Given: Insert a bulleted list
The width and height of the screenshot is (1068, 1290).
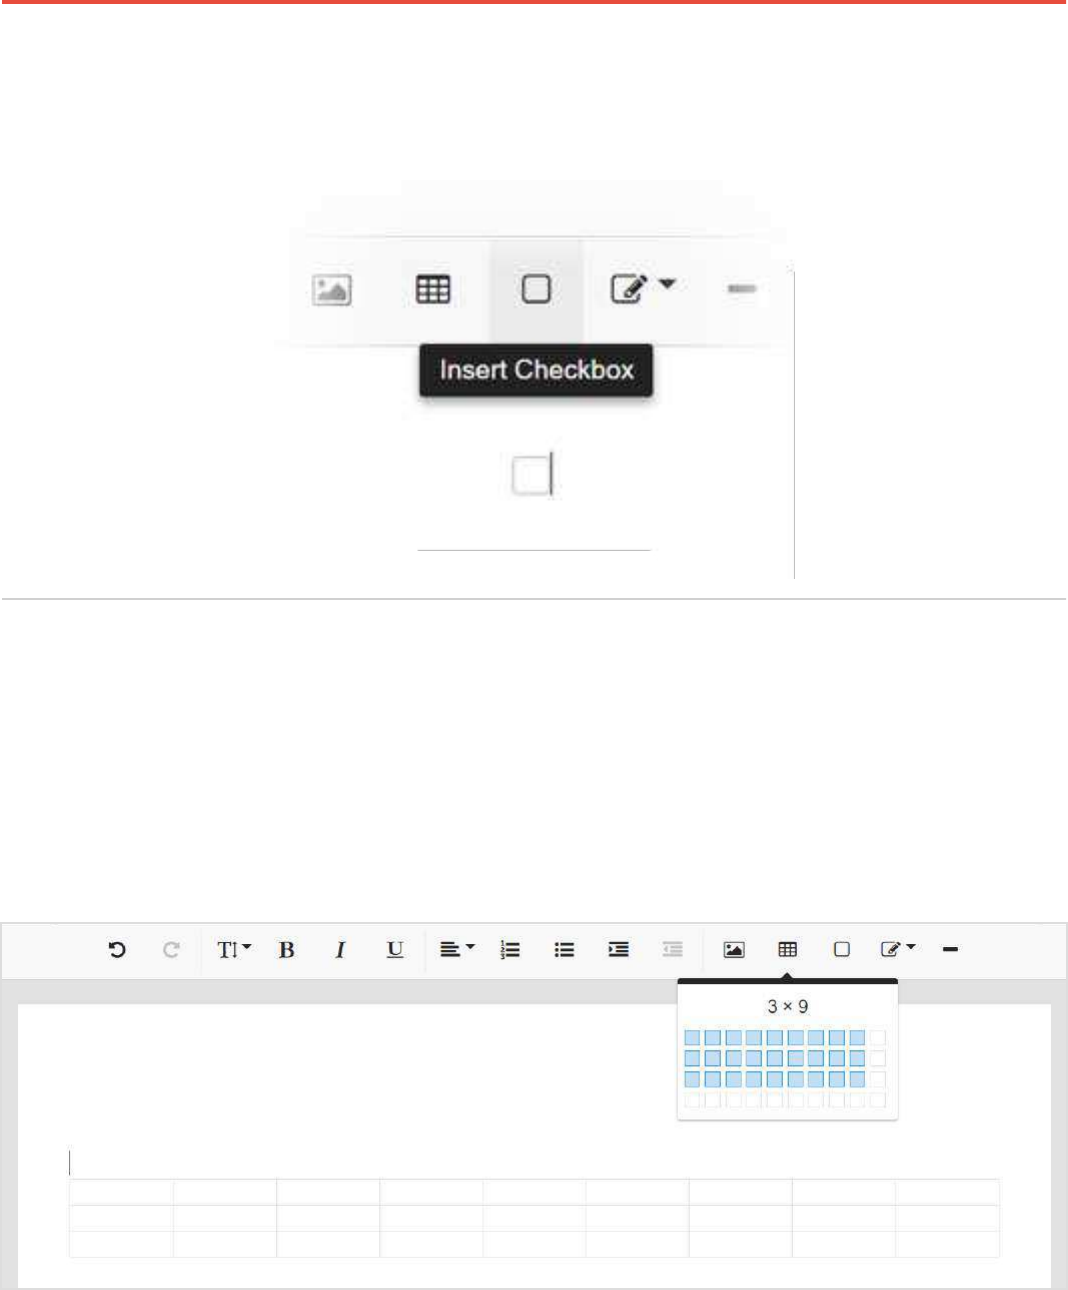Looking at the screenshot, I should 564,950.
